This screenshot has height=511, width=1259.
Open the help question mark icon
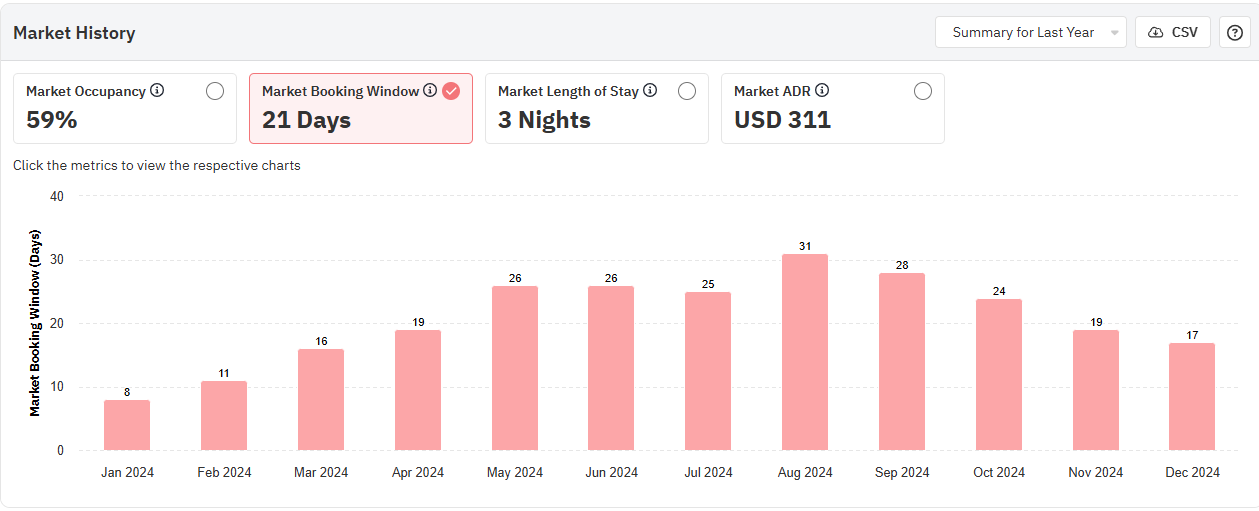point(1235,32)
